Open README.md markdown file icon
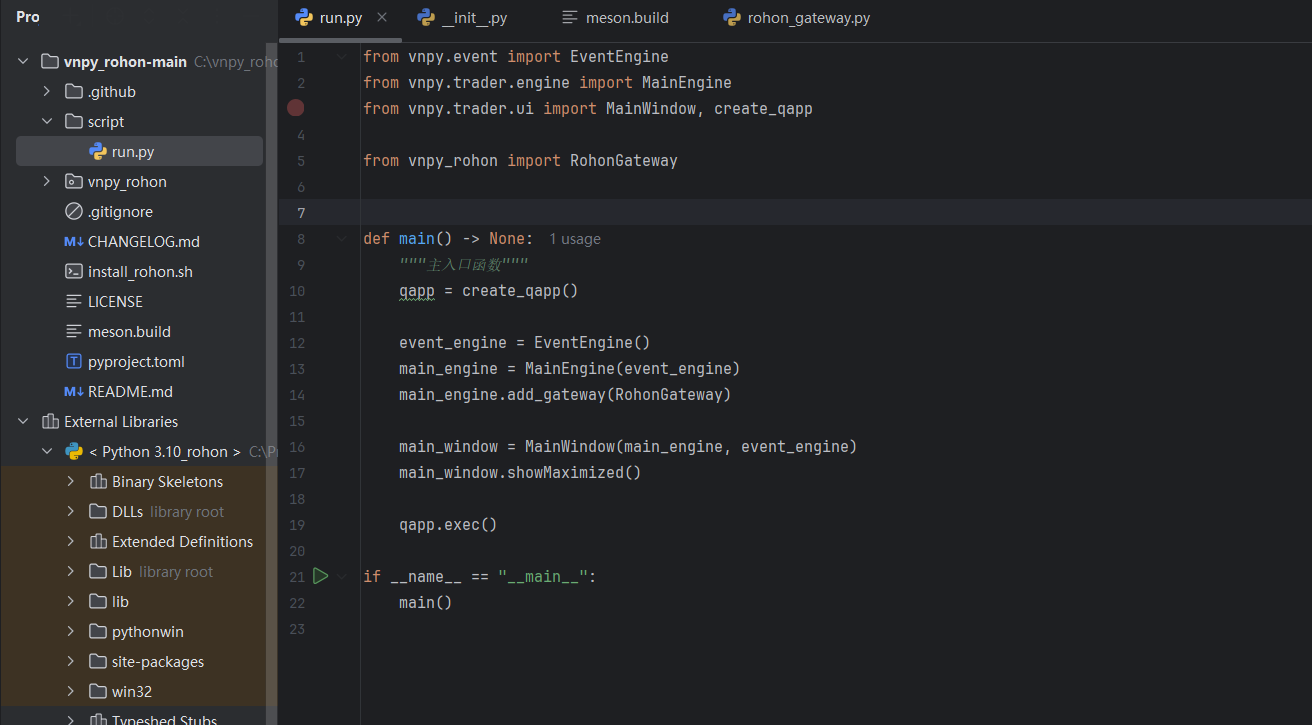 (x=73, y=392)
